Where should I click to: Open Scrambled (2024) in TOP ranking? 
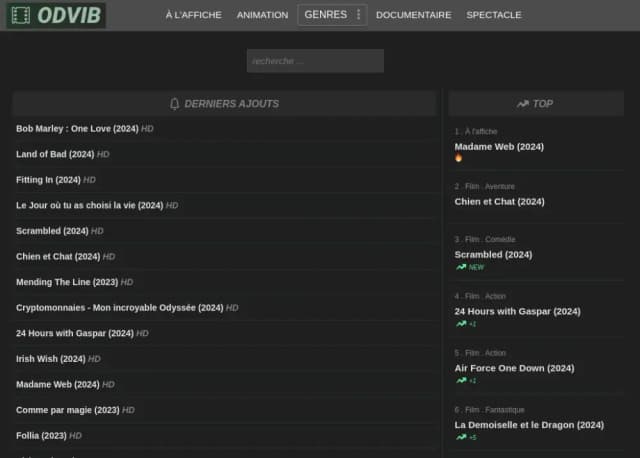point(493,255)
